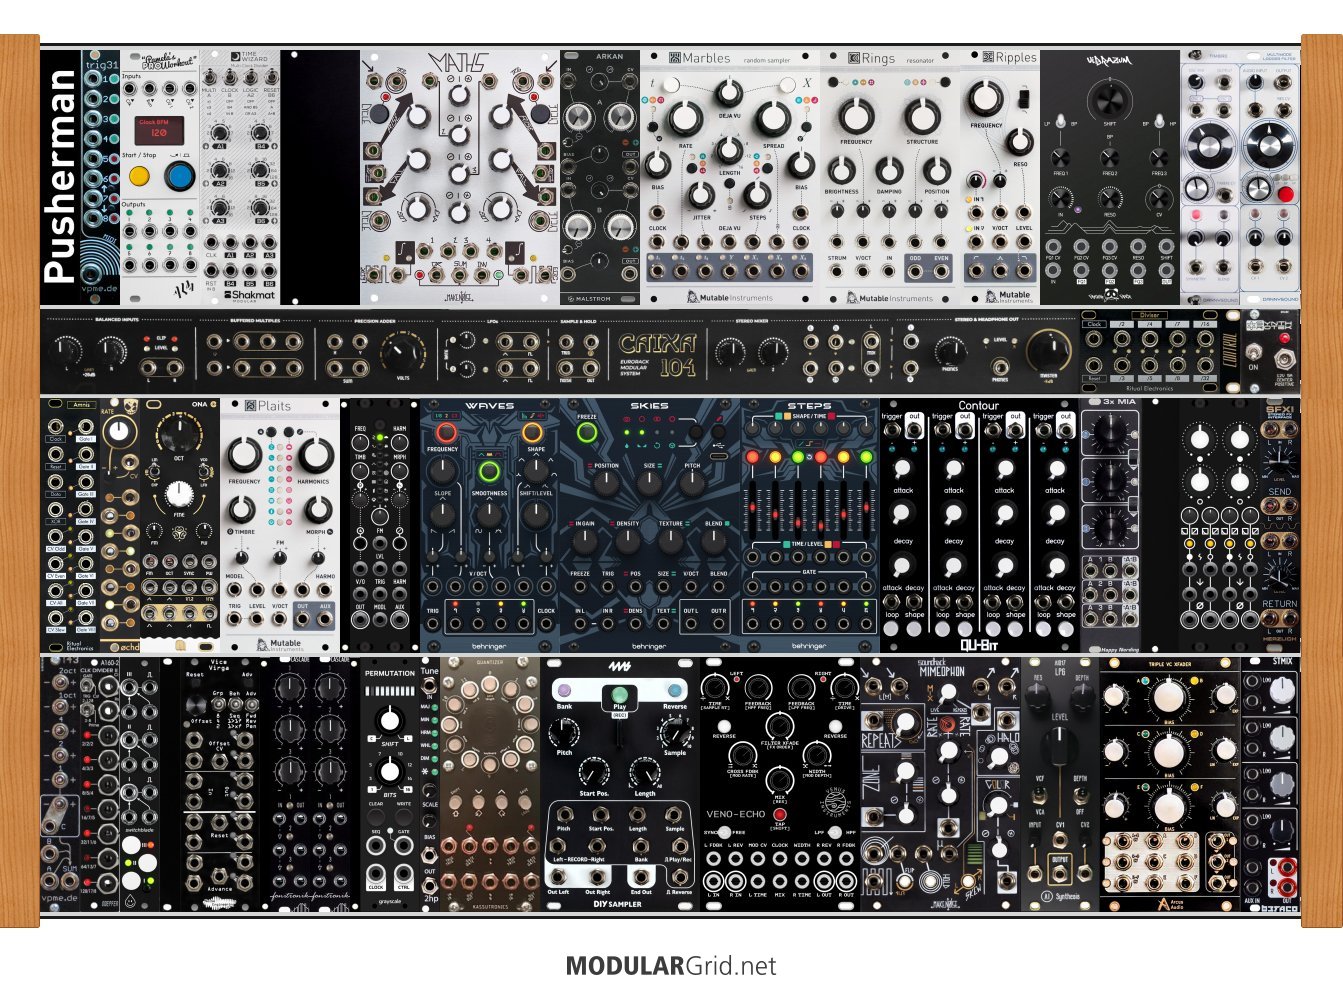Click the MATHS title lettering
This screenshot has width=1343, height=987.
[x=460, y=63]
